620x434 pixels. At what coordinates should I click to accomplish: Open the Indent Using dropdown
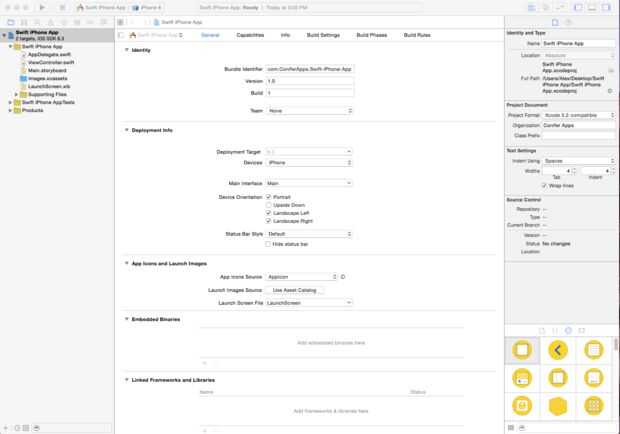[x=578, y=161]
